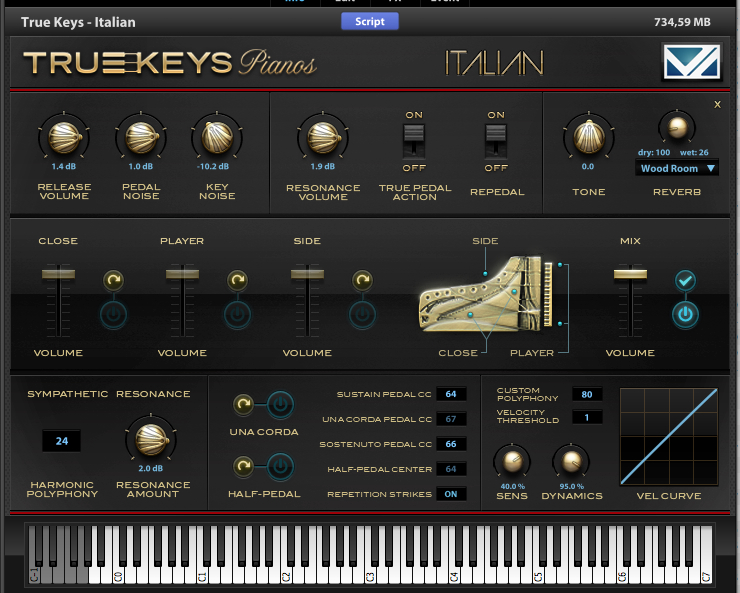This screenshot has width=740, height=593.
Task: Click the Tone knob
Action: (x=589, y=137)
